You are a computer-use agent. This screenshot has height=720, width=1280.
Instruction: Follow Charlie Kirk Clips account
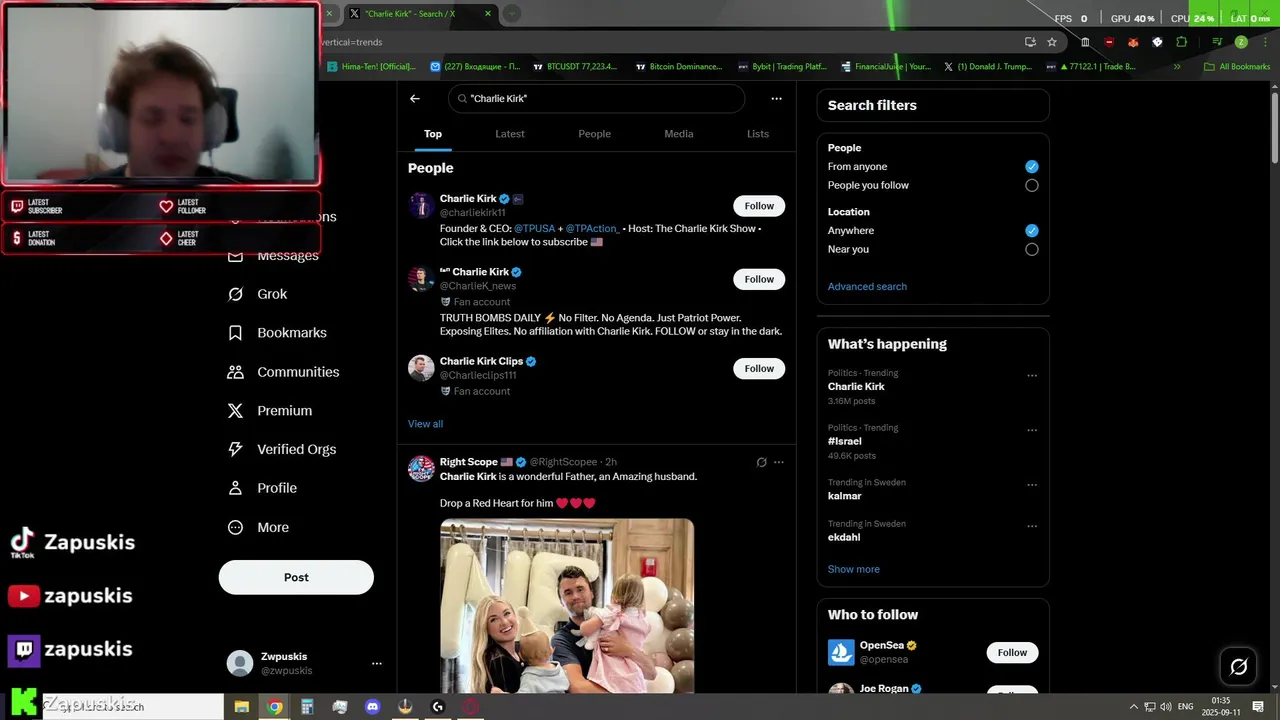[759, 369]
